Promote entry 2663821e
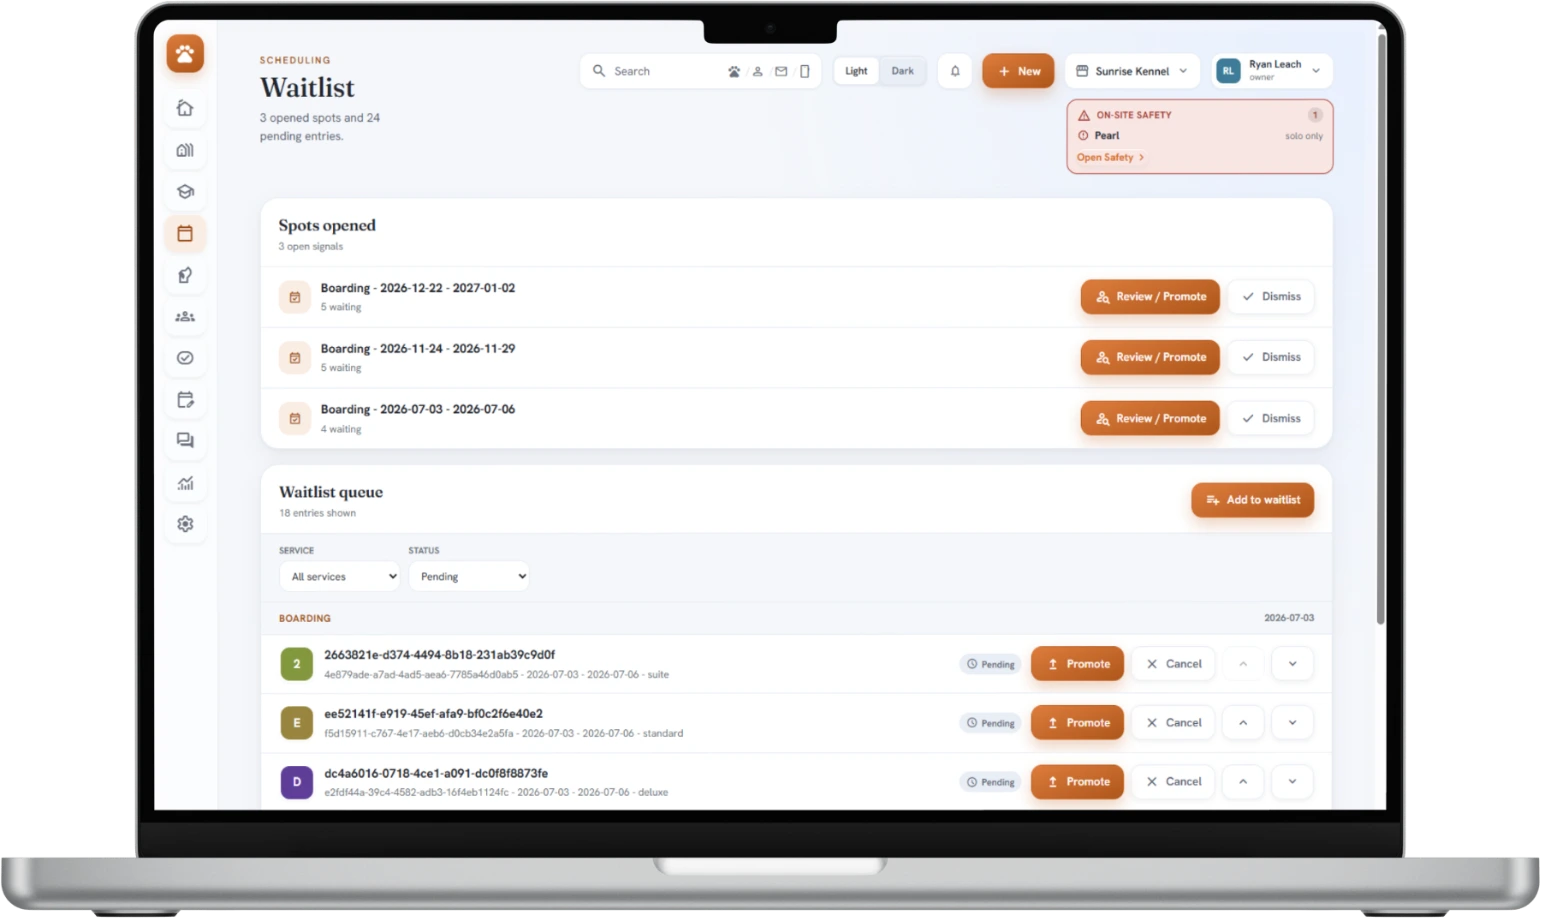 tap(1077, 664)
